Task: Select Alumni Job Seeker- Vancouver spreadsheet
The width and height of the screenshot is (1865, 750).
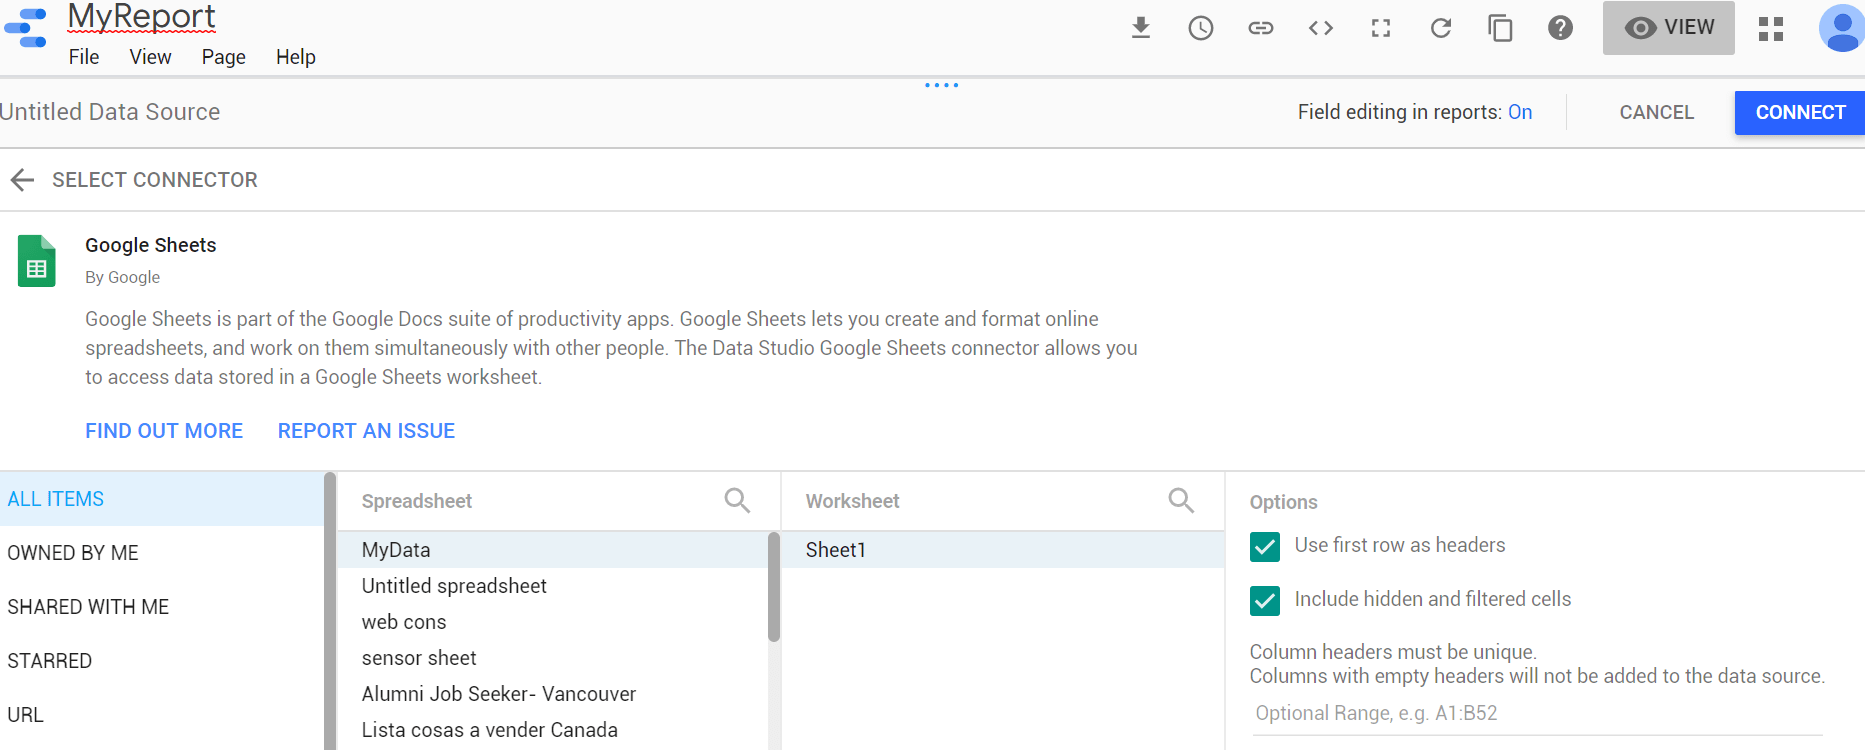Action: click(552, 694)
